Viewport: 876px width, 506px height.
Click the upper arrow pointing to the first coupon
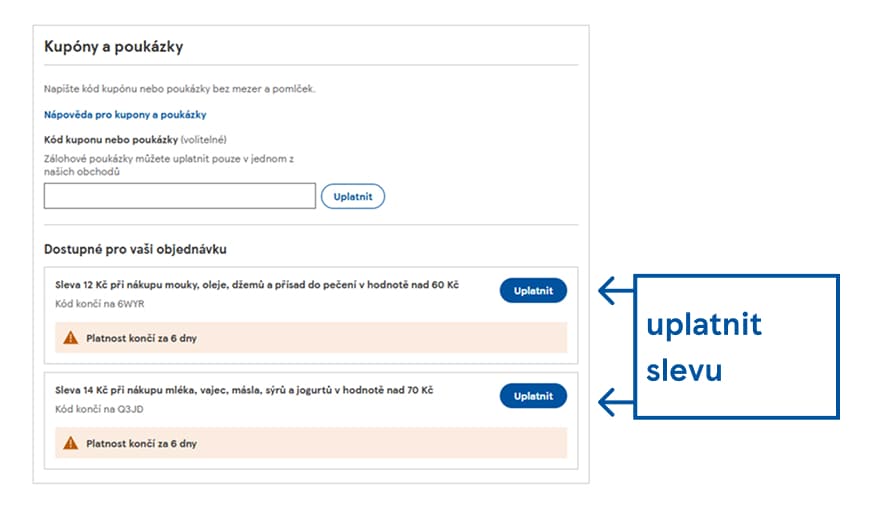[x=616, y=291]
